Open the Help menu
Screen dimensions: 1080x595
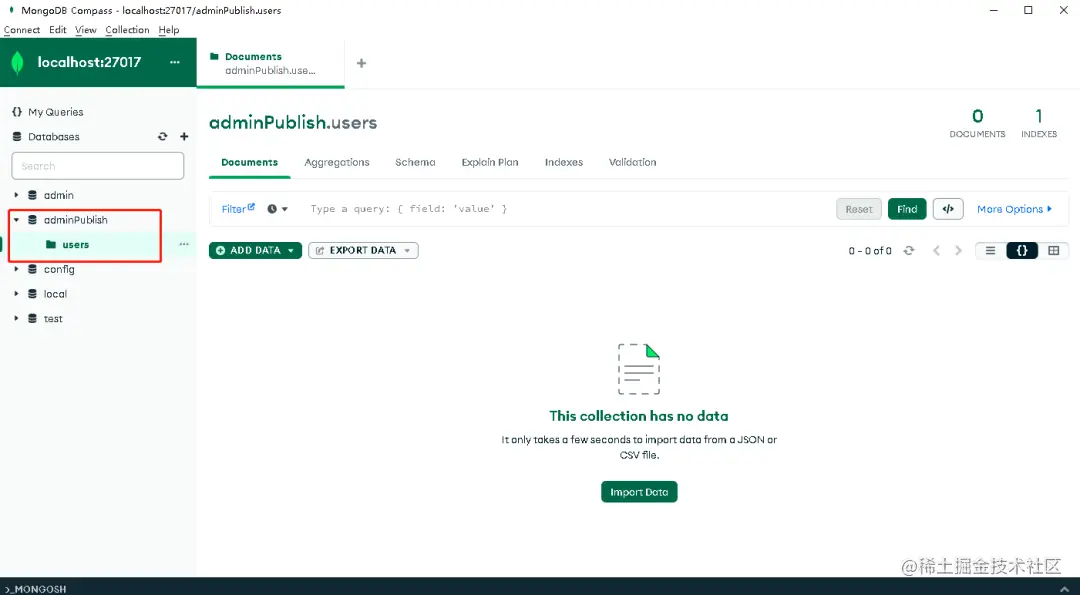coord(169,30)
